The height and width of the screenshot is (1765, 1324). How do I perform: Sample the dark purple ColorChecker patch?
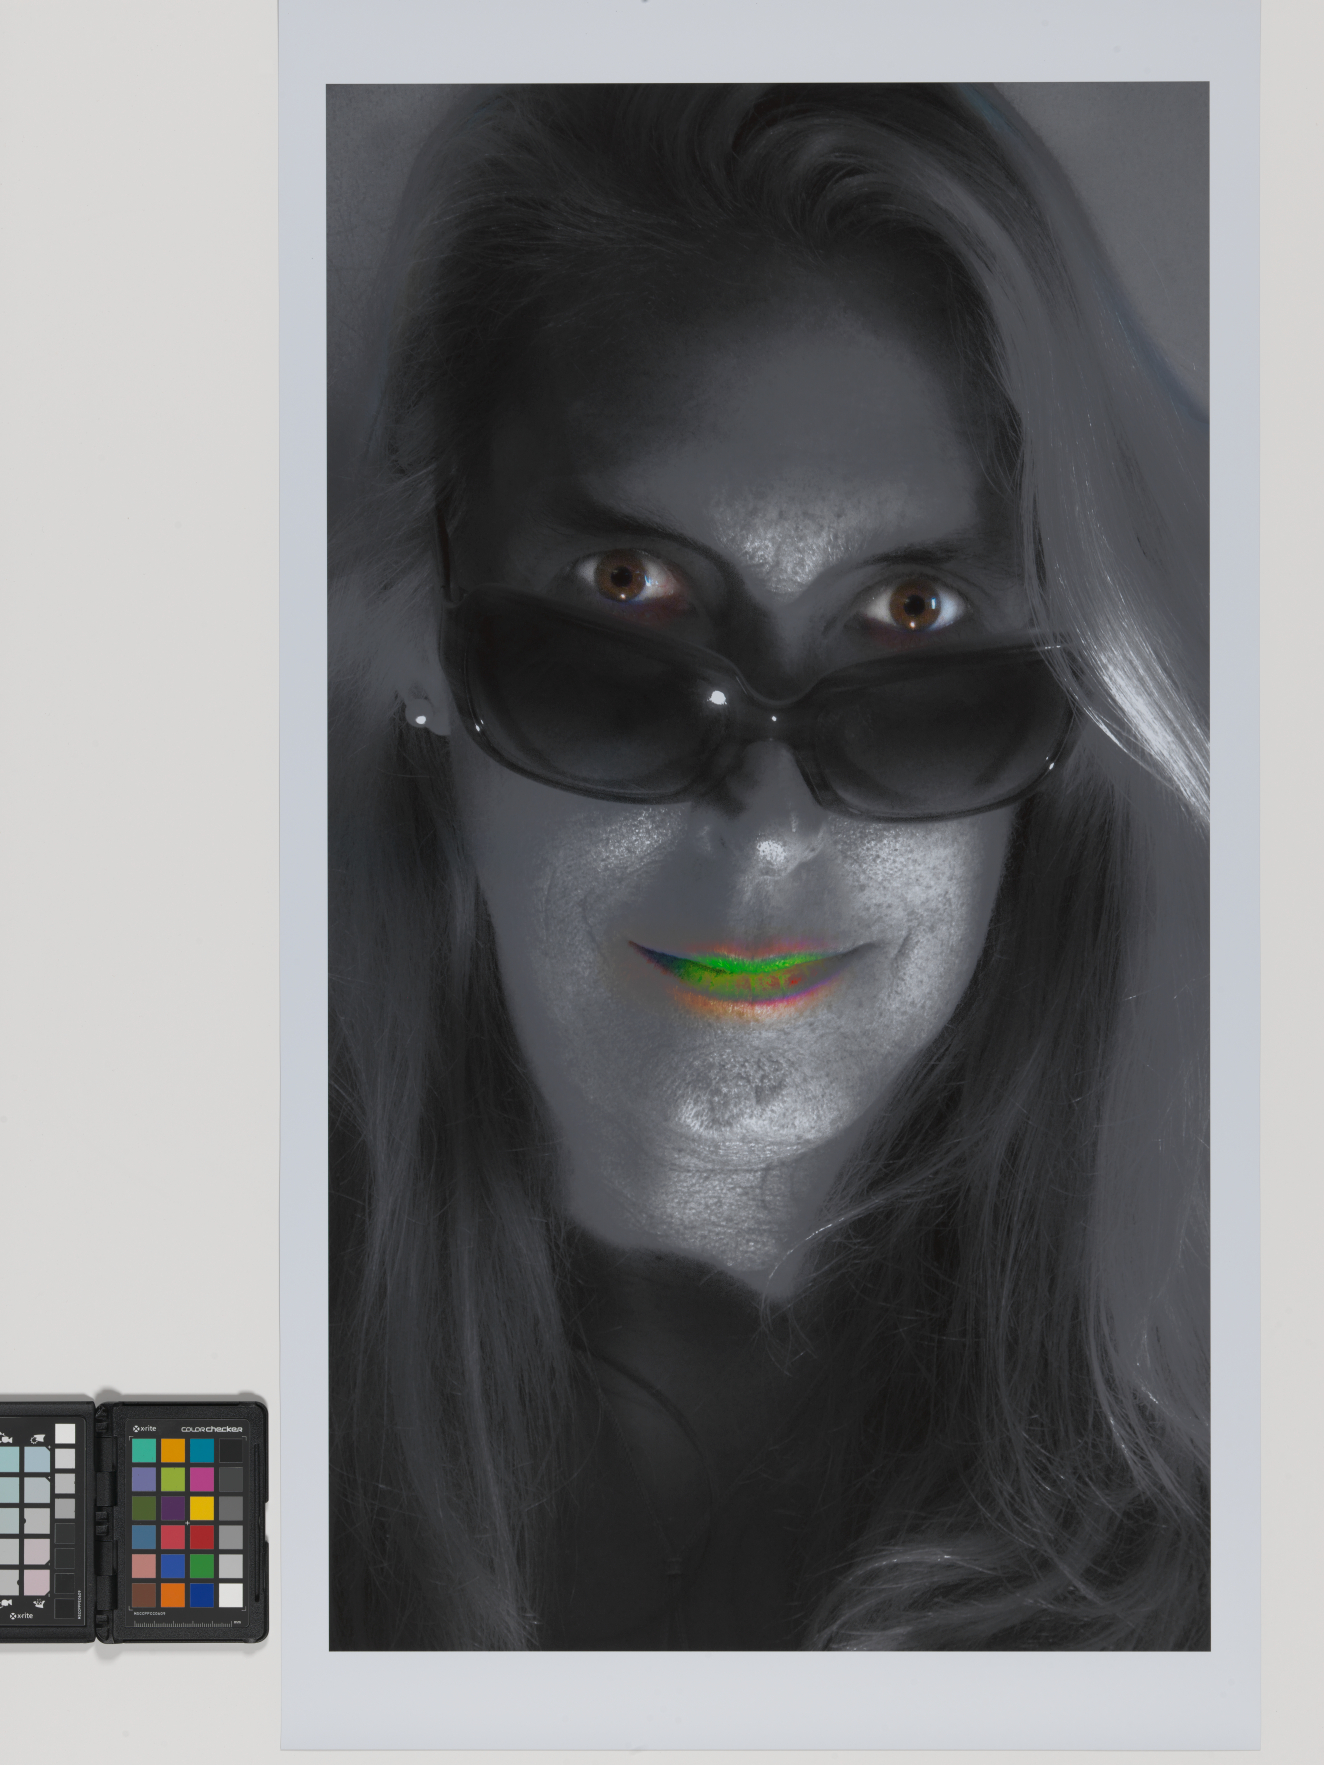coord(173,1507)
